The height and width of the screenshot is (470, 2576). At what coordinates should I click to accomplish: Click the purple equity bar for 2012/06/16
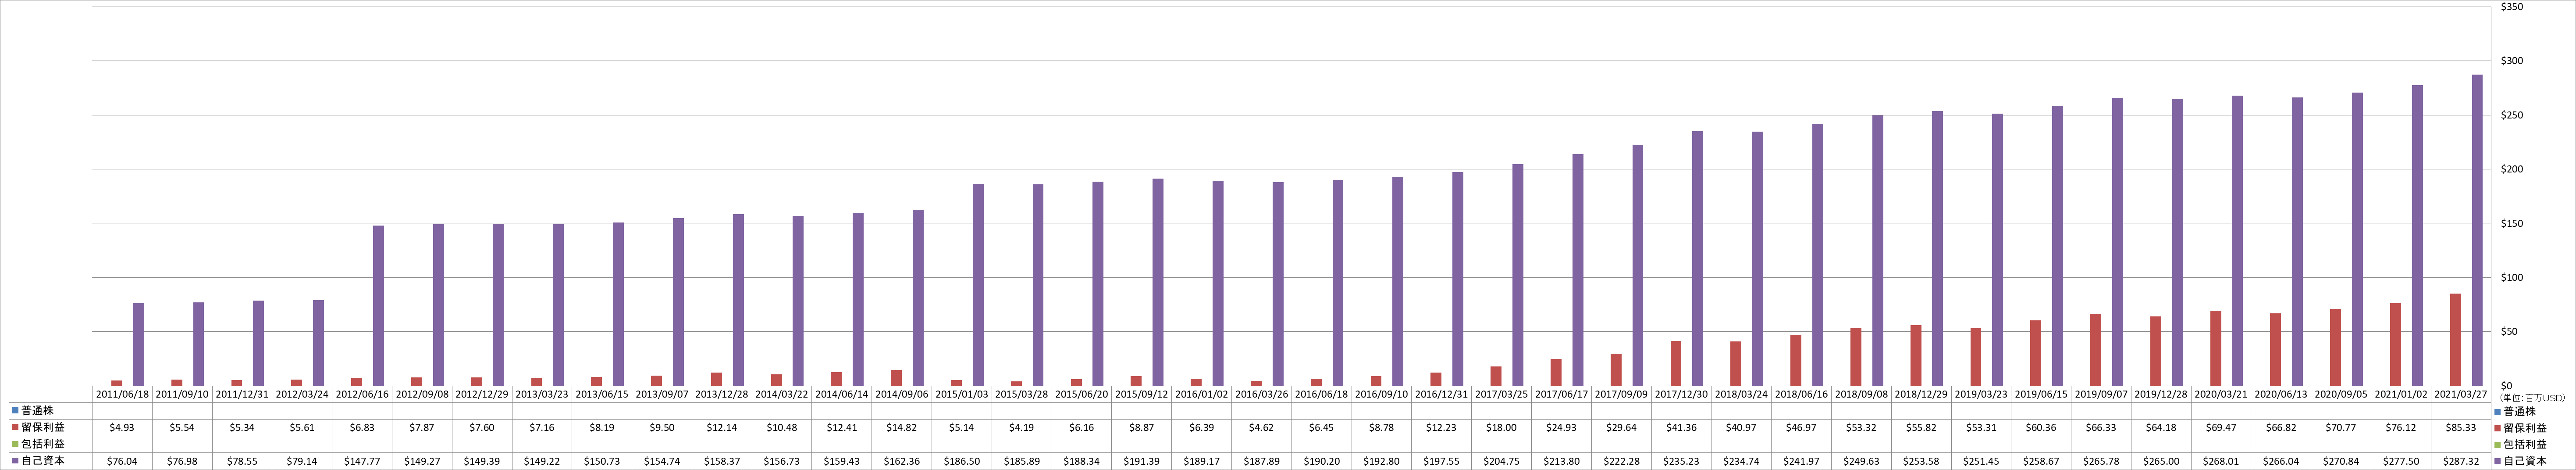(x=378, y=306)
